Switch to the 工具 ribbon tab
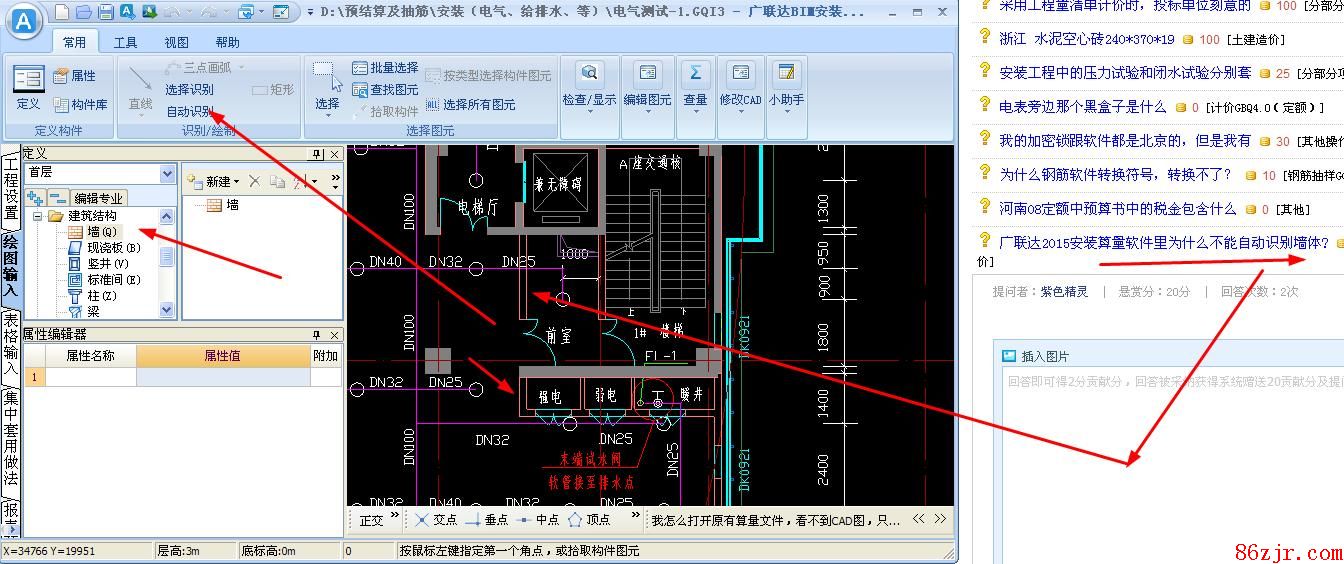The width and height of the screenshot is (1344, 564). 125,43
